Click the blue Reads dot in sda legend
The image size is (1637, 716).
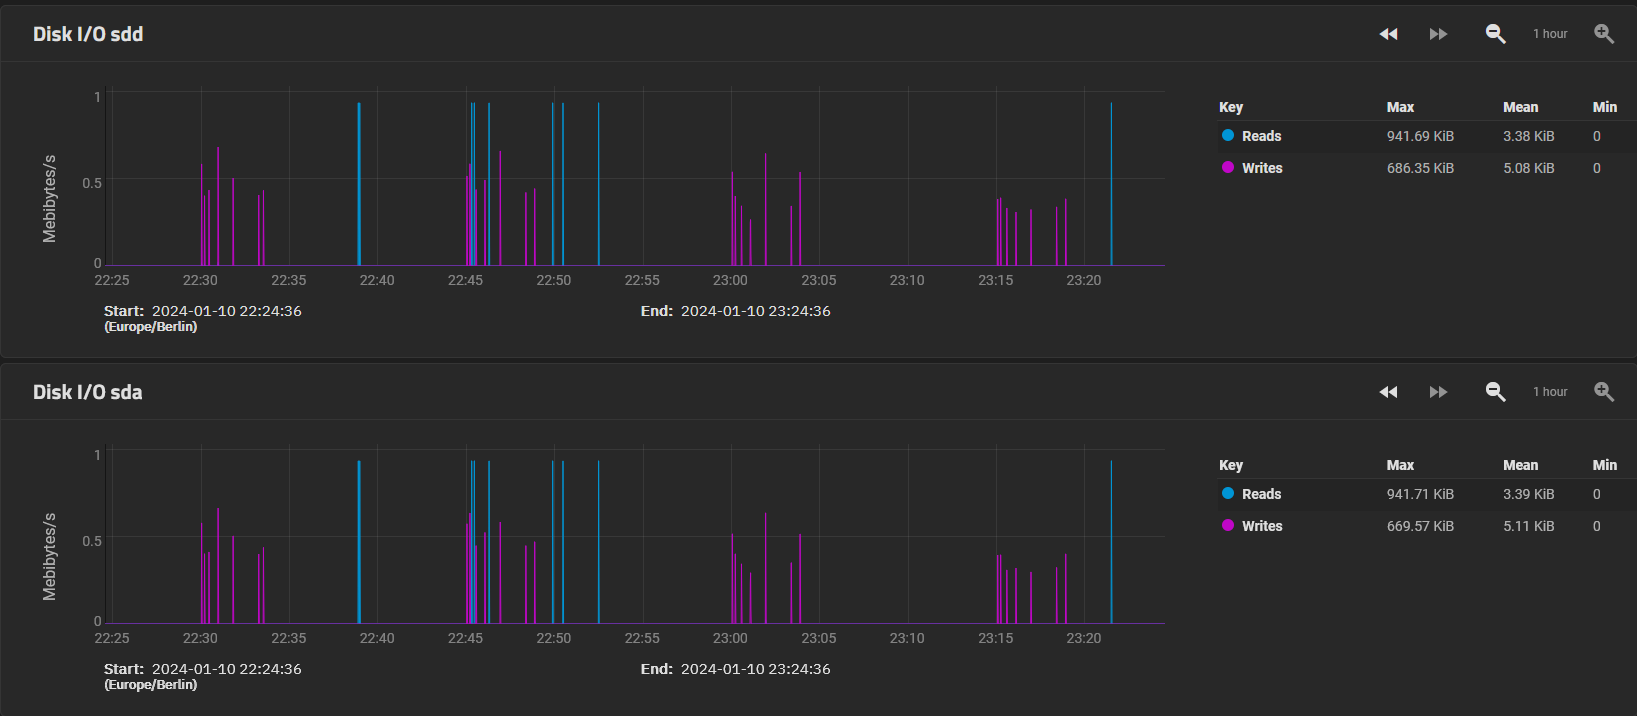pyautogui.click(x=1228, y=493)
